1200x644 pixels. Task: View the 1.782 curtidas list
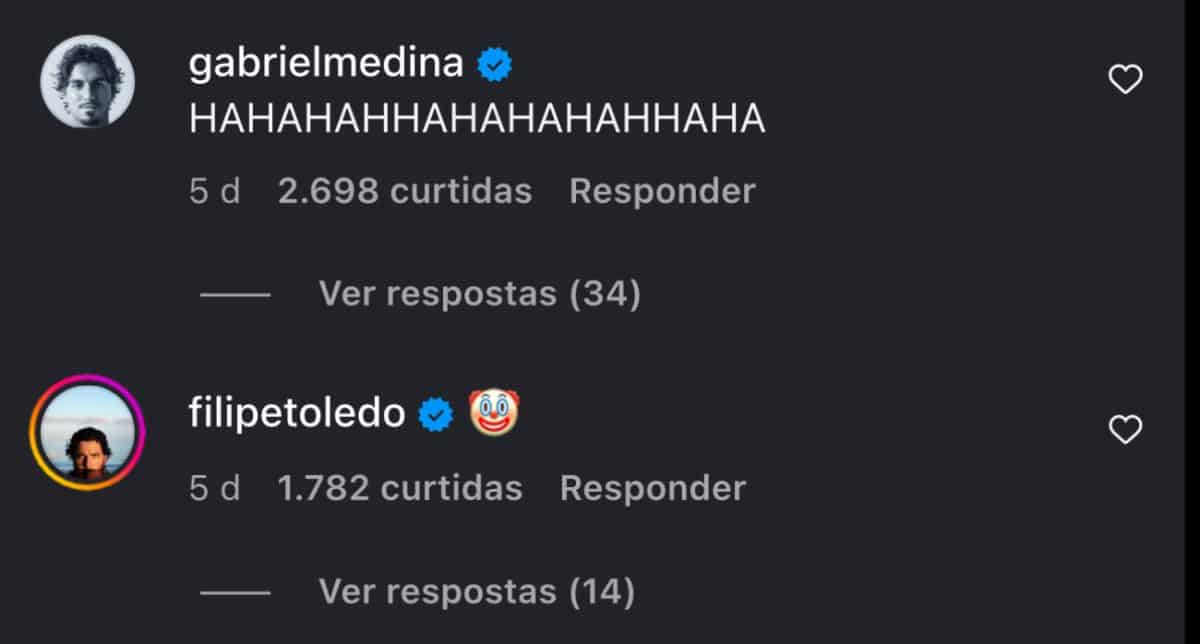click(400, 488)
